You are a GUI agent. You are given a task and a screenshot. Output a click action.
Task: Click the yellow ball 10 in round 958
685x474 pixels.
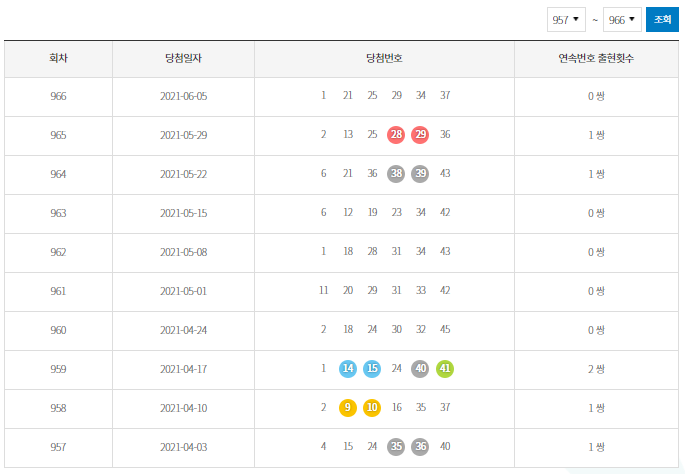[372, 408]
